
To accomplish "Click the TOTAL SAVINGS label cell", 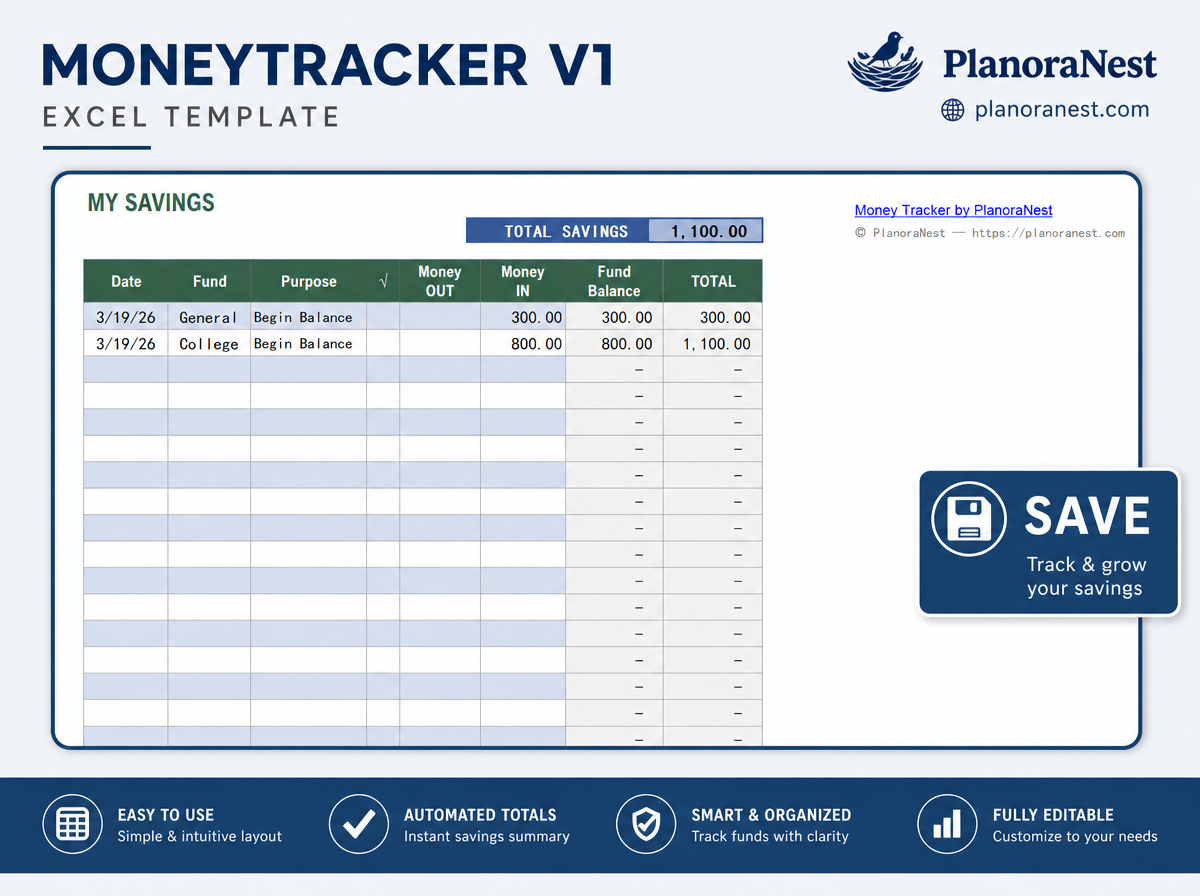I will [558, 231].
